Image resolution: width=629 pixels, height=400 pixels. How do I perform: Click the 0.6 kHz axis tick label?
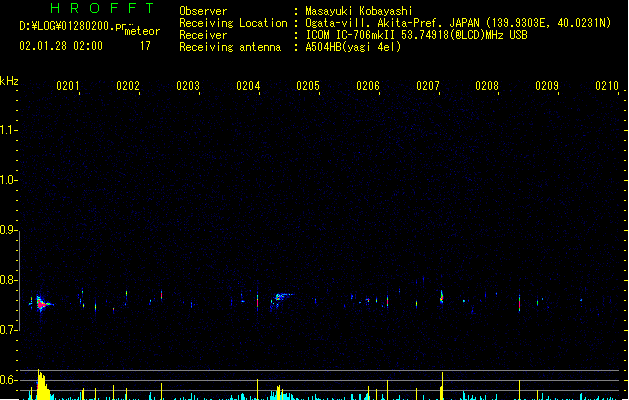click(7, 380)
